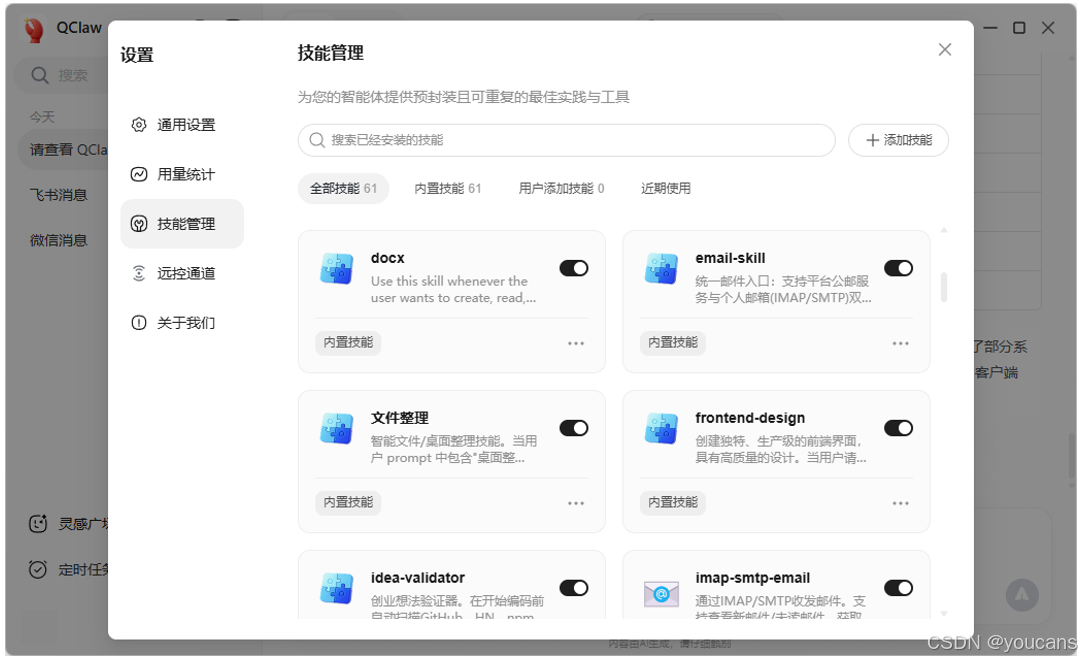
Task: Open 用量统计 usage statistics in settings sidebar
Action: (182, 173)
